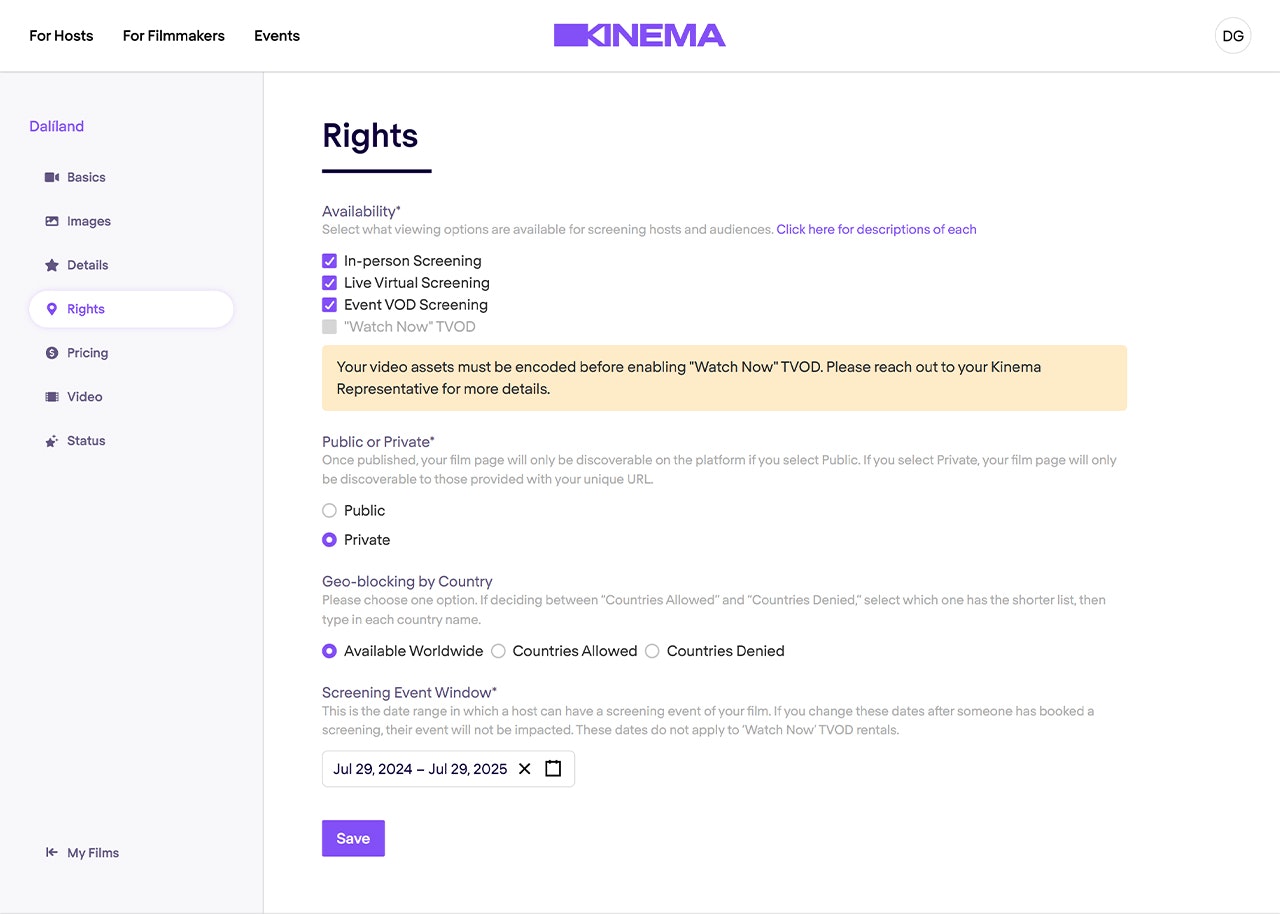Click the Public or Private label
Image resolution: width=1280 pixels, height=914 pixels.
tap(378, 442)
